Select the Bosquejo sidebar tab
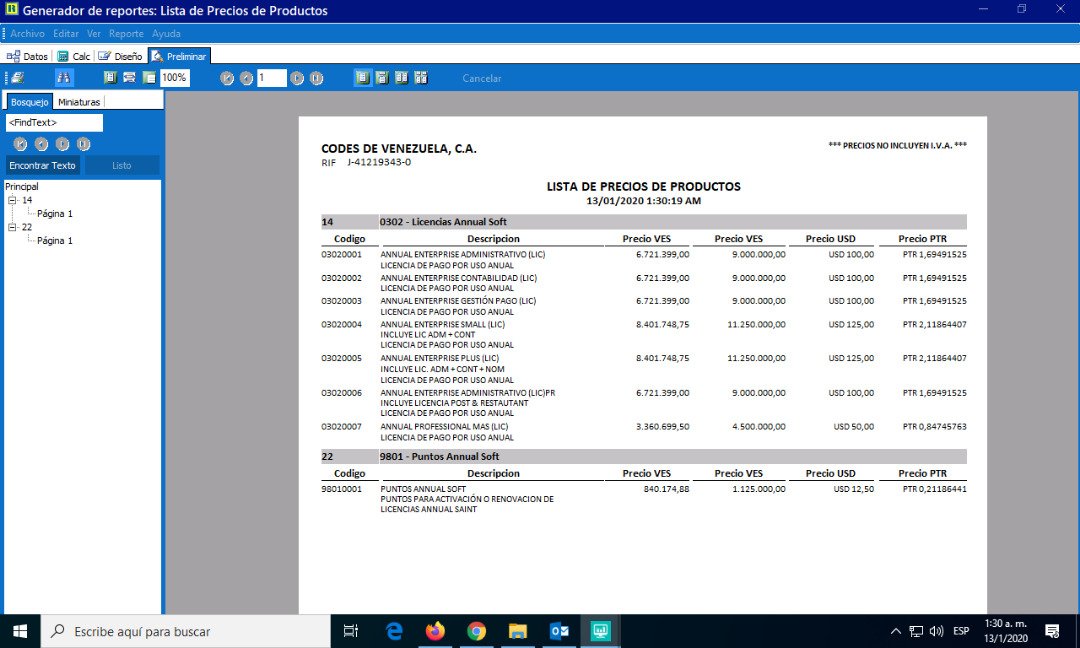1080x648 pixels. pos(30,102)
